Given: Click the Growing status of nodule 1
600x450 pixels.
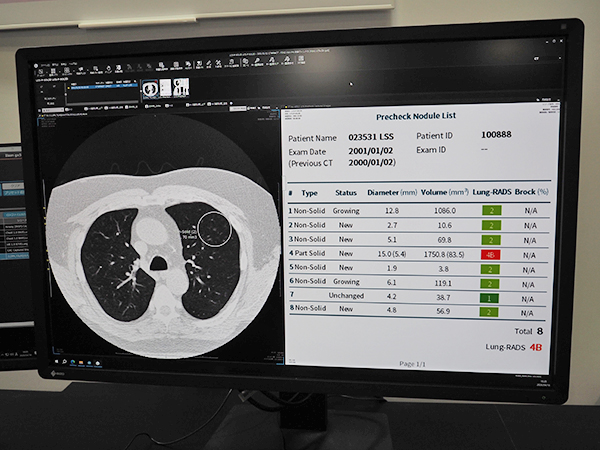Looking at the screenshot, I should click(346, 211).
